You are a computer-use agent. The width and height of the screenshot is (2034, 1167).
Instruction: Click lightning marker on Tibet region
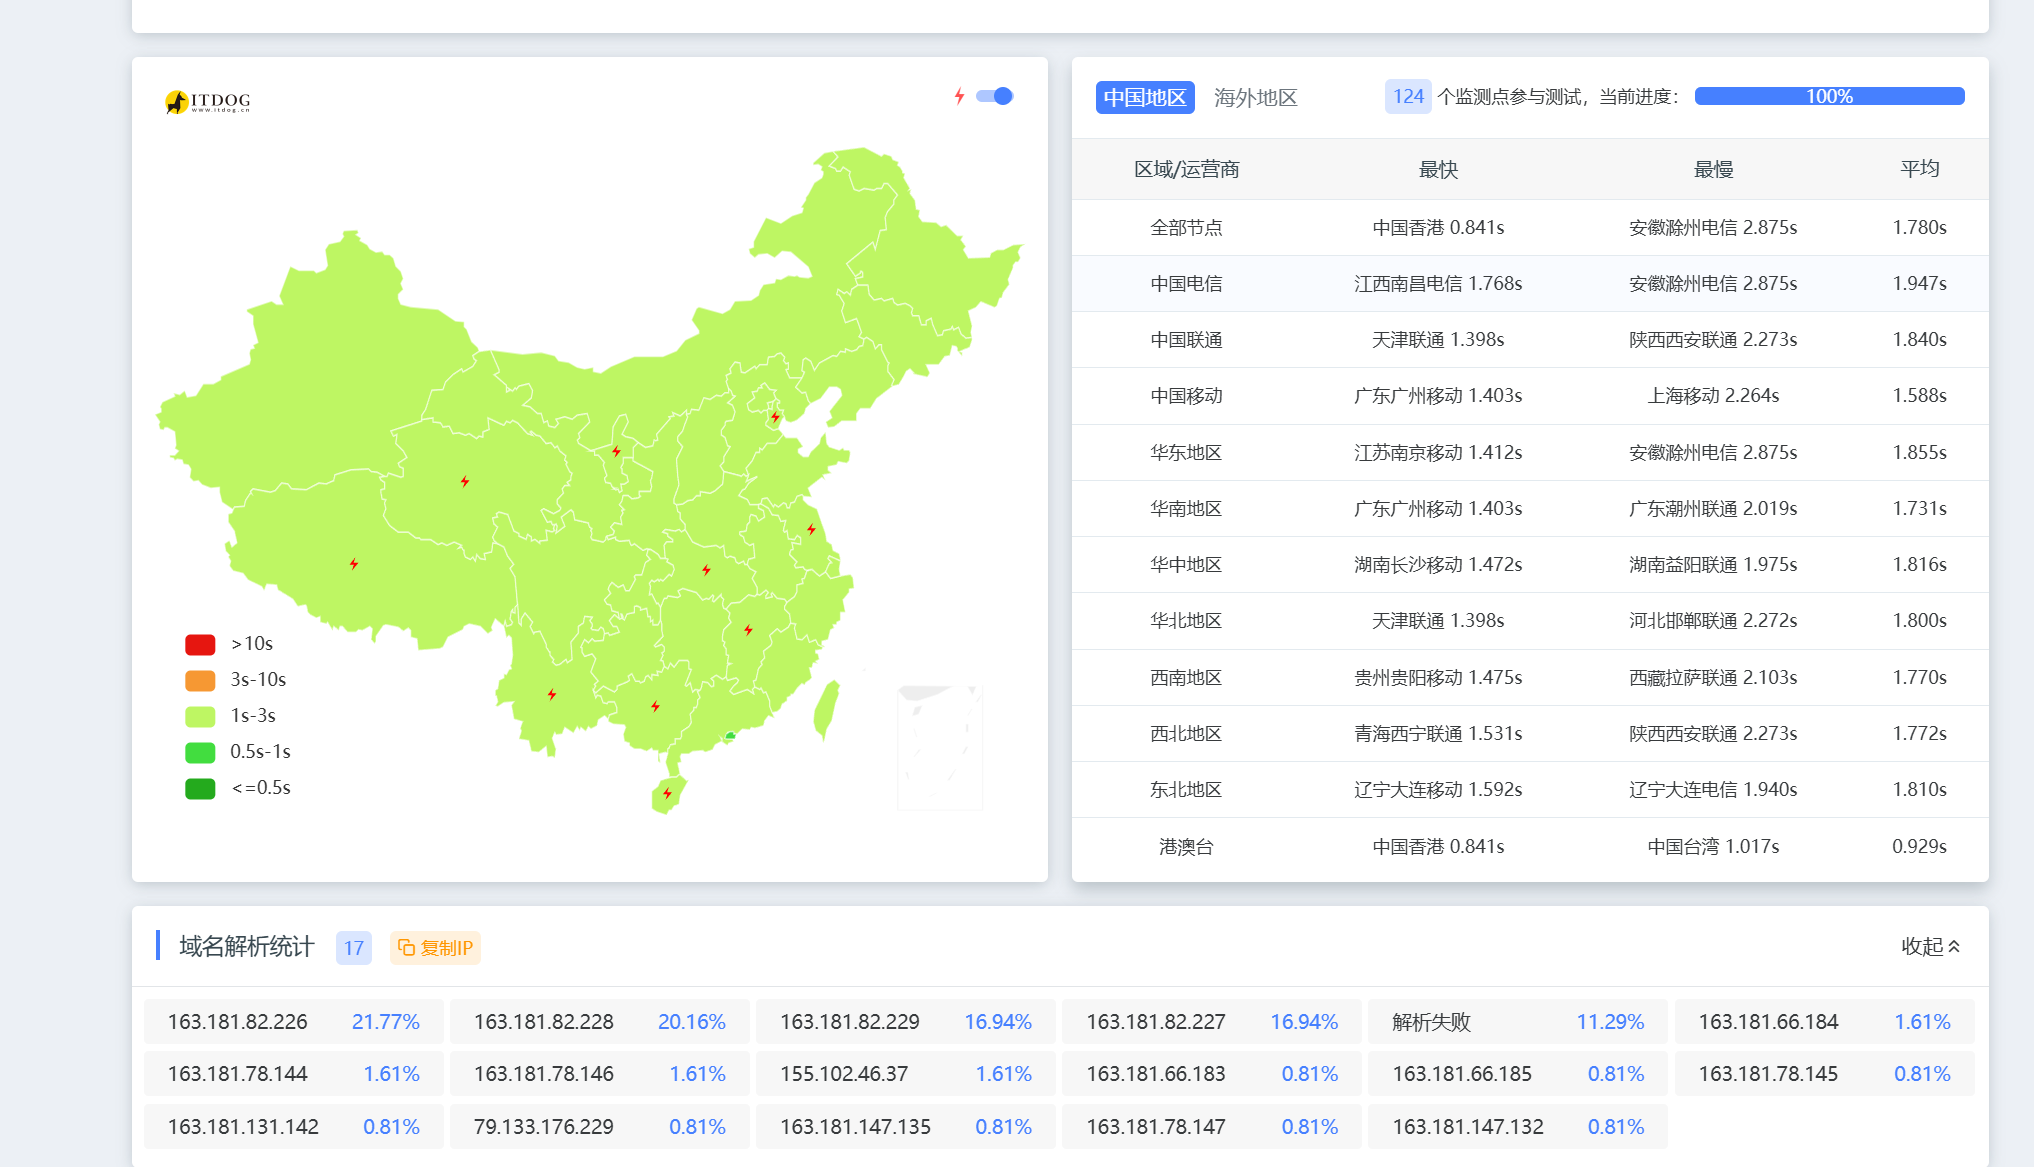tap(354, 564)
